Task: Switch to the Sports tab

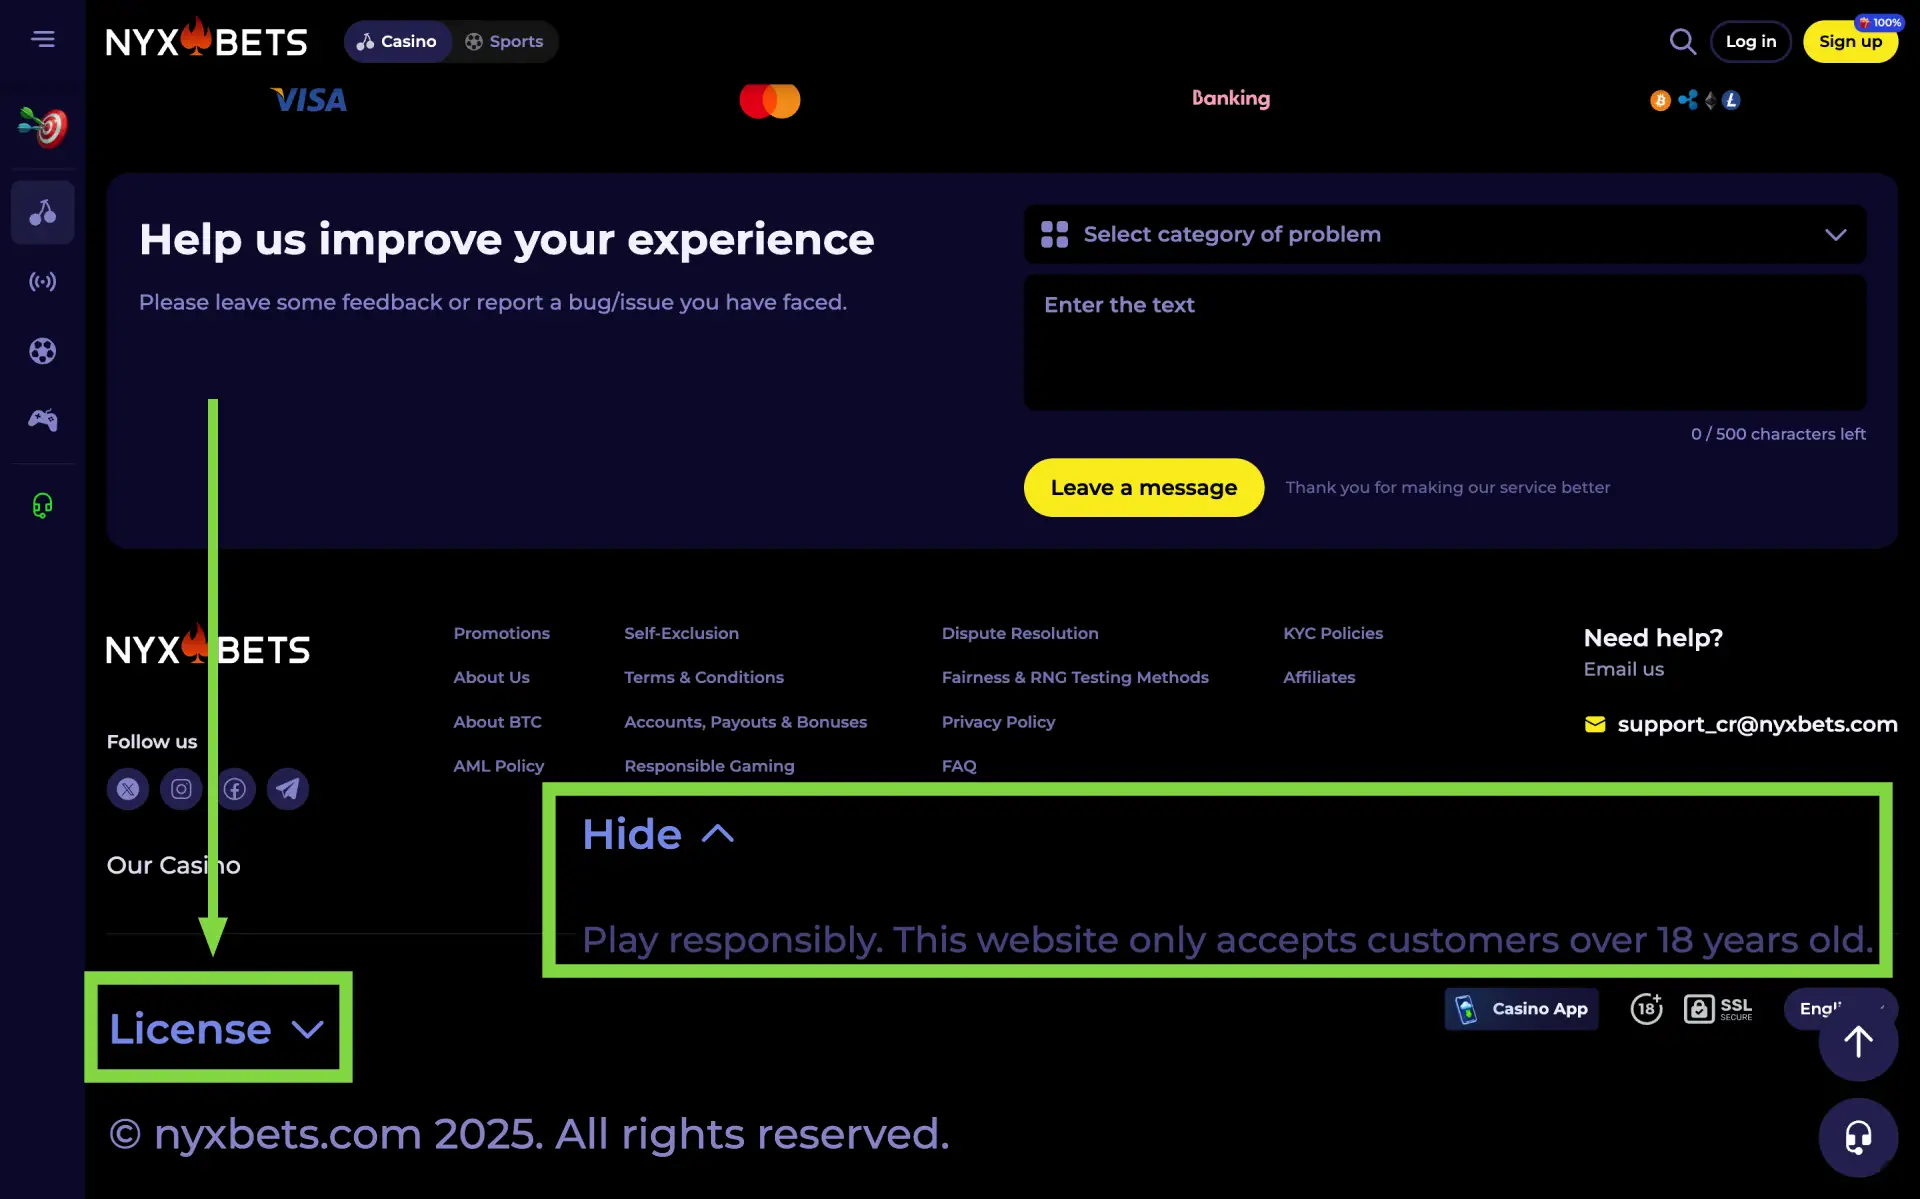Action: 505,41
